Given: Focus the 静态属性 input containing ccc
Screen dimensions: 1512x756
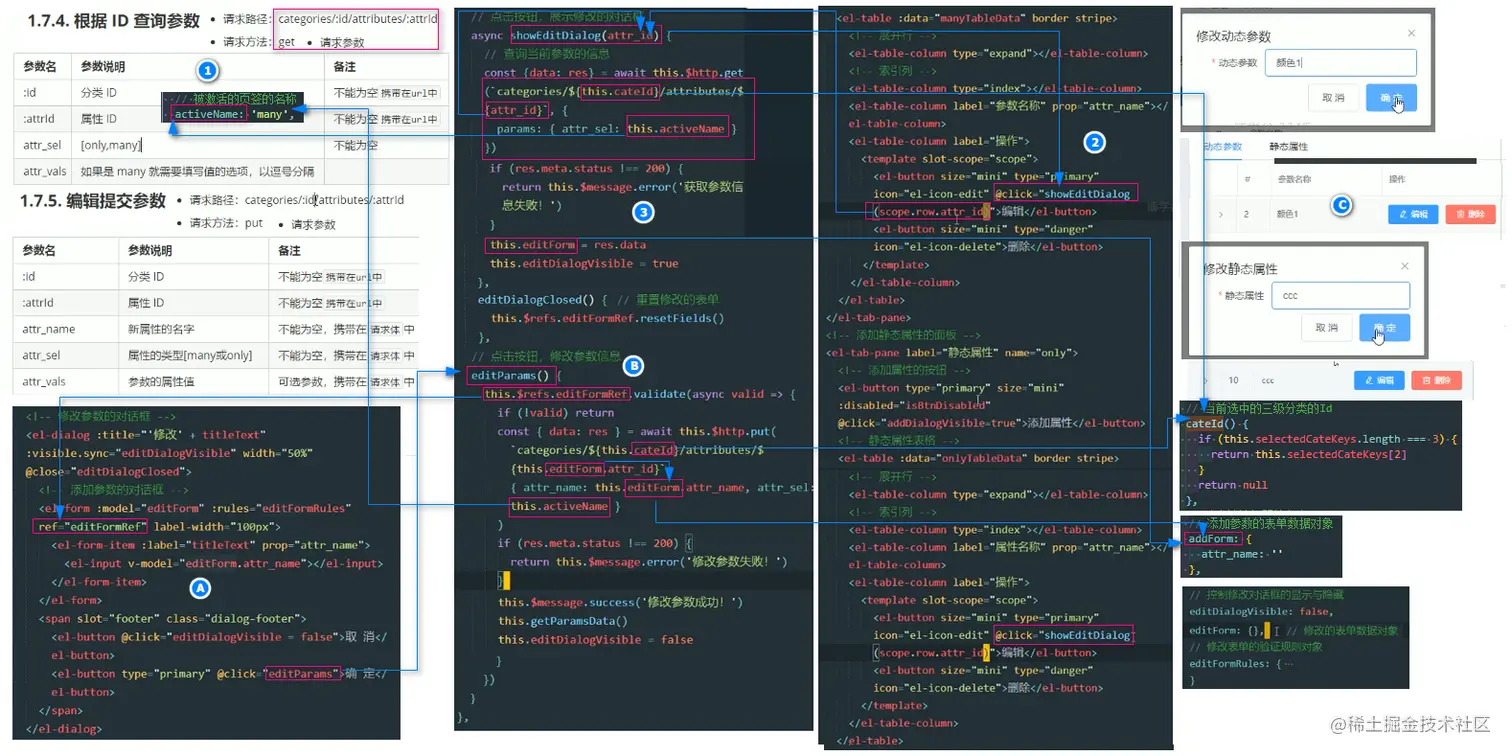Looking at the screenshot, I should 1340,295.
